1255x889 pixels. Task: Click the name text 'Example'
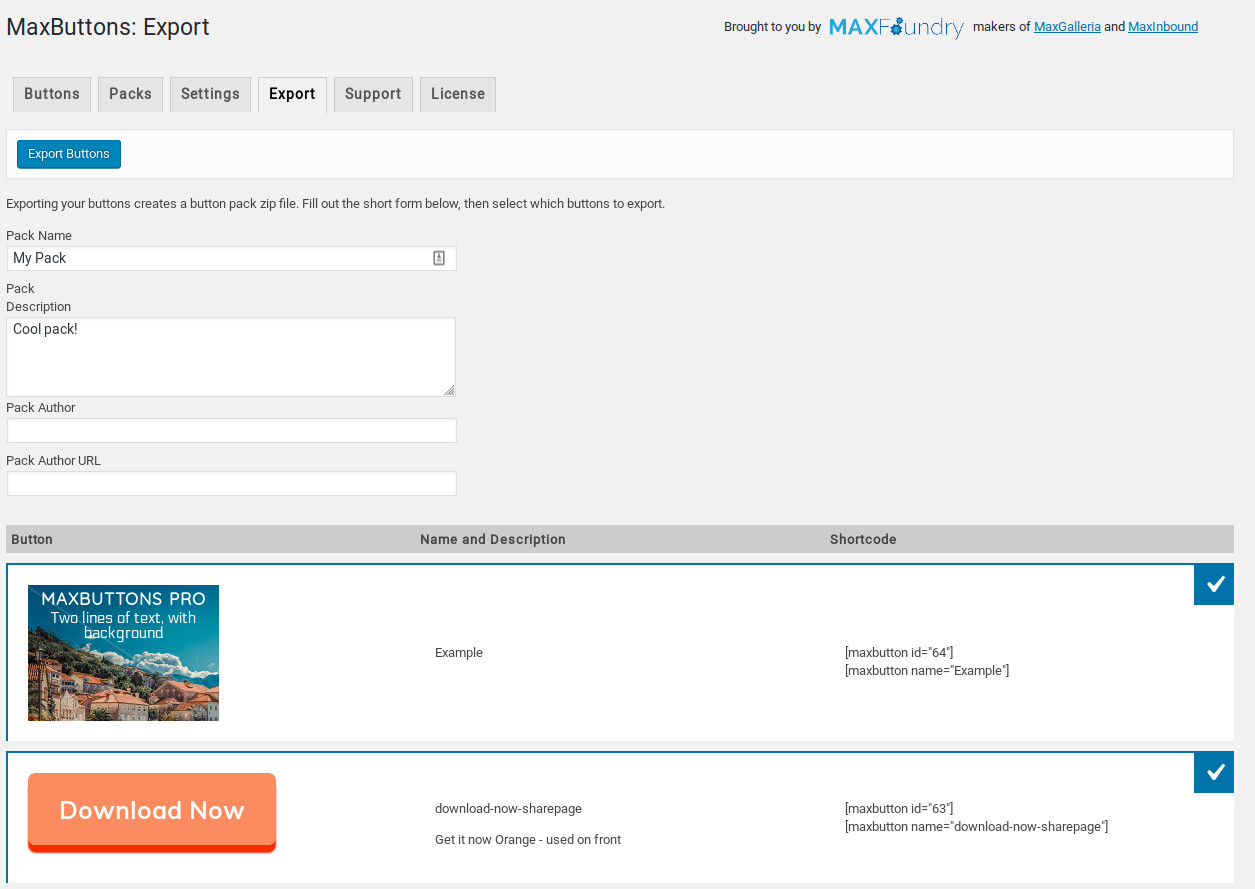click(459, 653)
